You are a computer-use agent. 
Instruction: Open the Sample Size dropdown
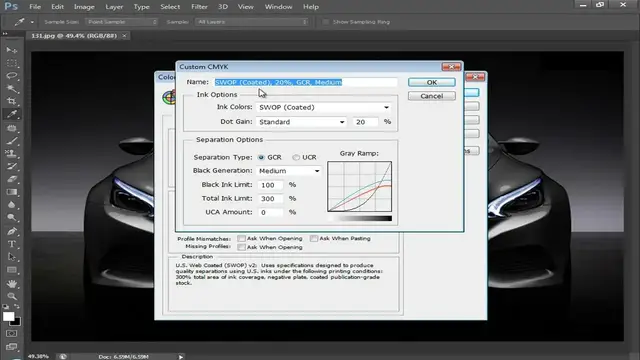tap(122, 22)
